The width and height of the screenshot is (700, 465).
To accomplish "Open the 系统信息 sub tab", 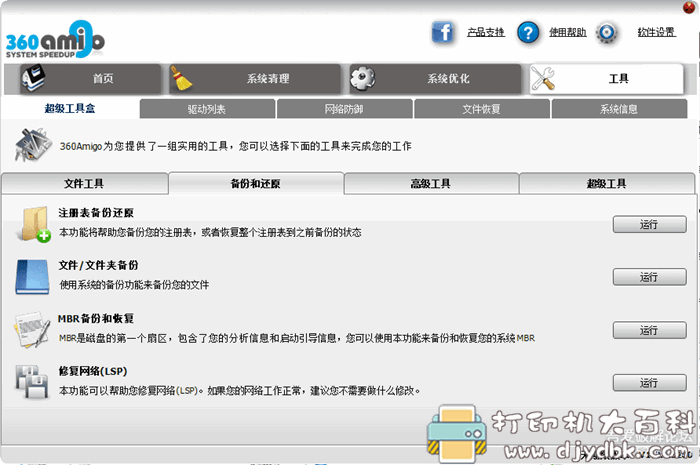I will click(619, 109).
